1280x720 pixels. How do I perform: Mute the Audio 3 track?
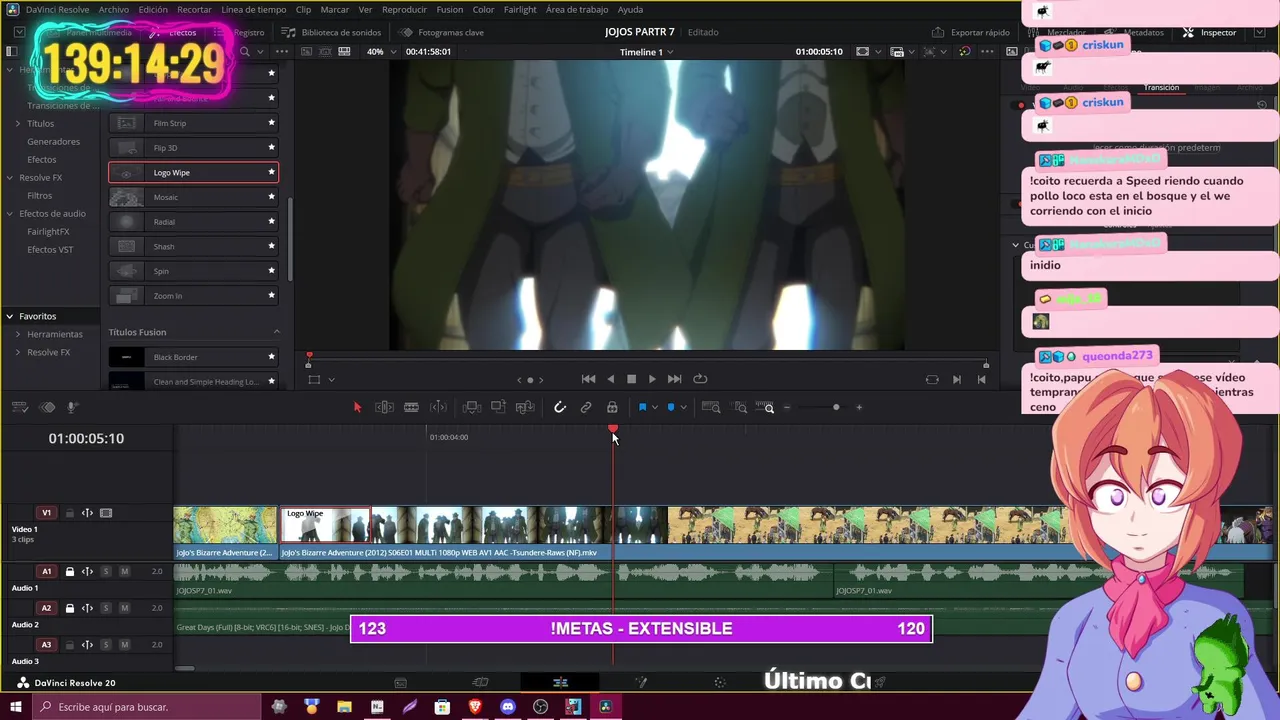coord(124,645)
